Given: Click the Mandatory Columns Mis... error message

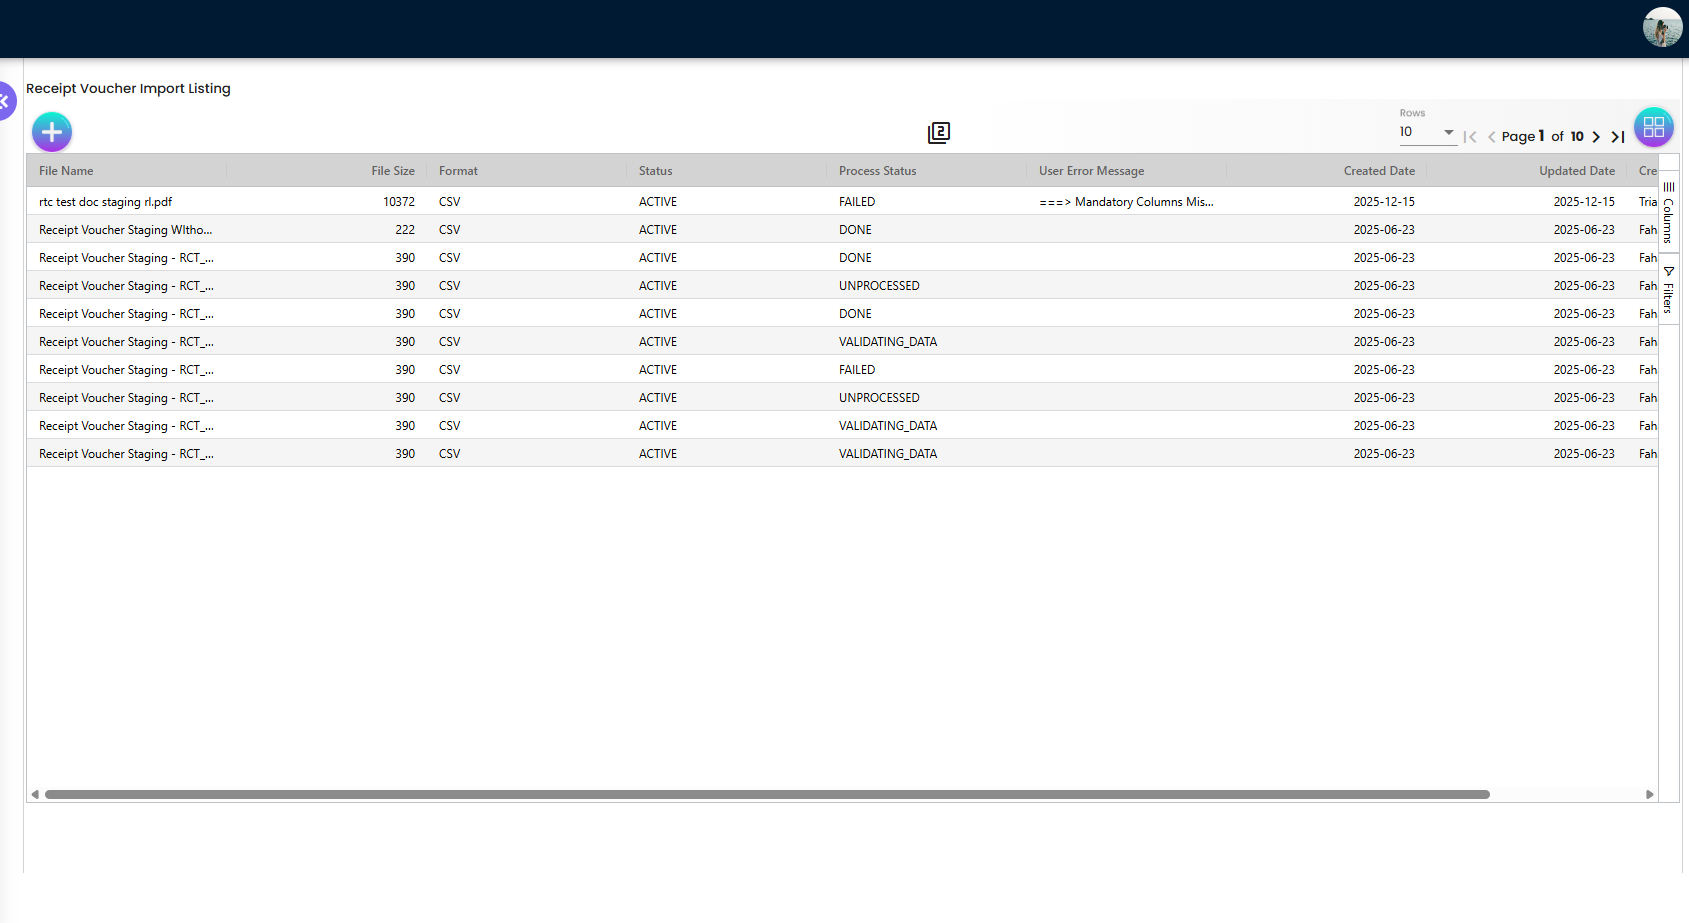Looking at the screenshot, I should [1126, 202].
